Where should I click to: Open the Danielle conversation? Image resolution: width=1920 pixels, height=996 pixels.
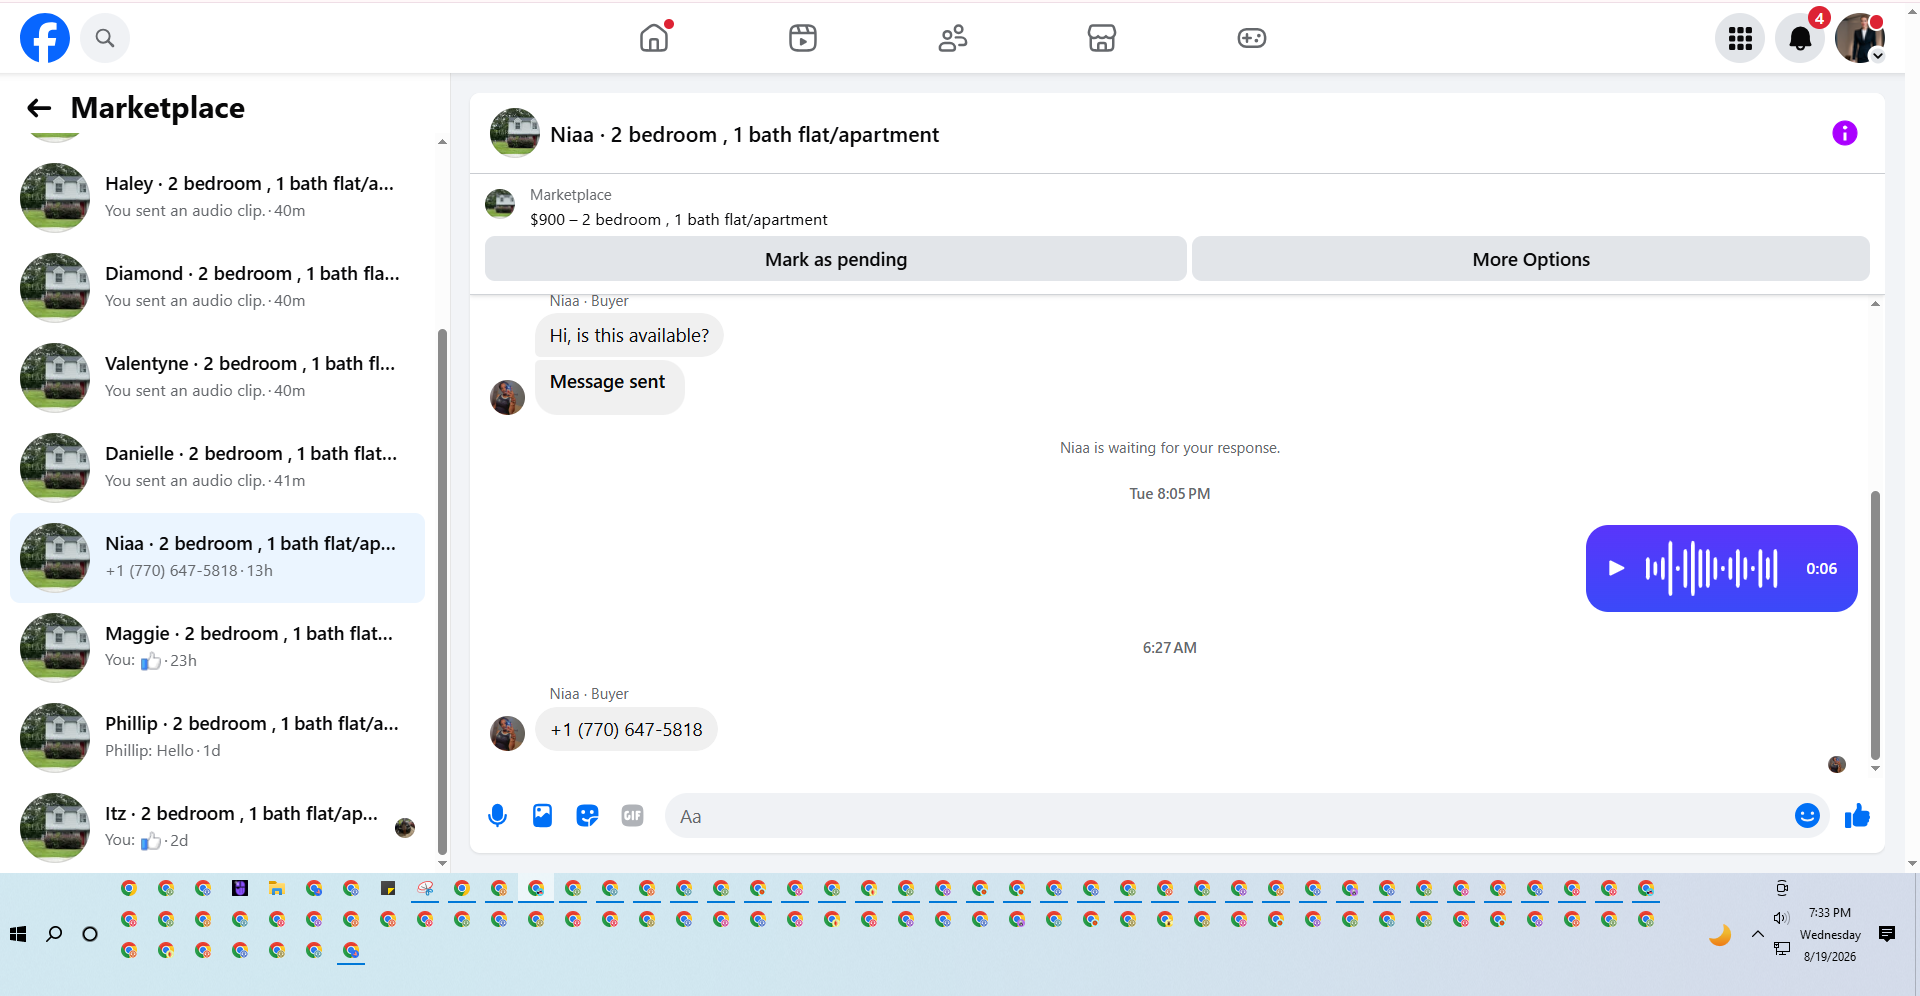pos(217,467)
